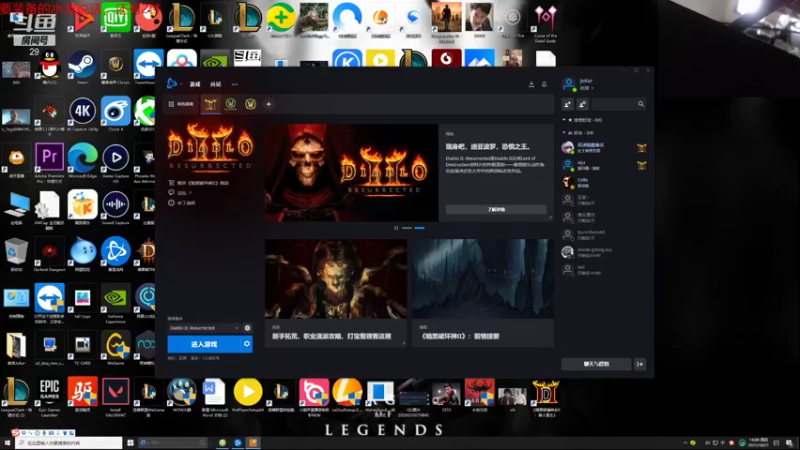800x450 pixels.
Task: Select offline friend BurnThemAll
Action: [x=604, y=235]
